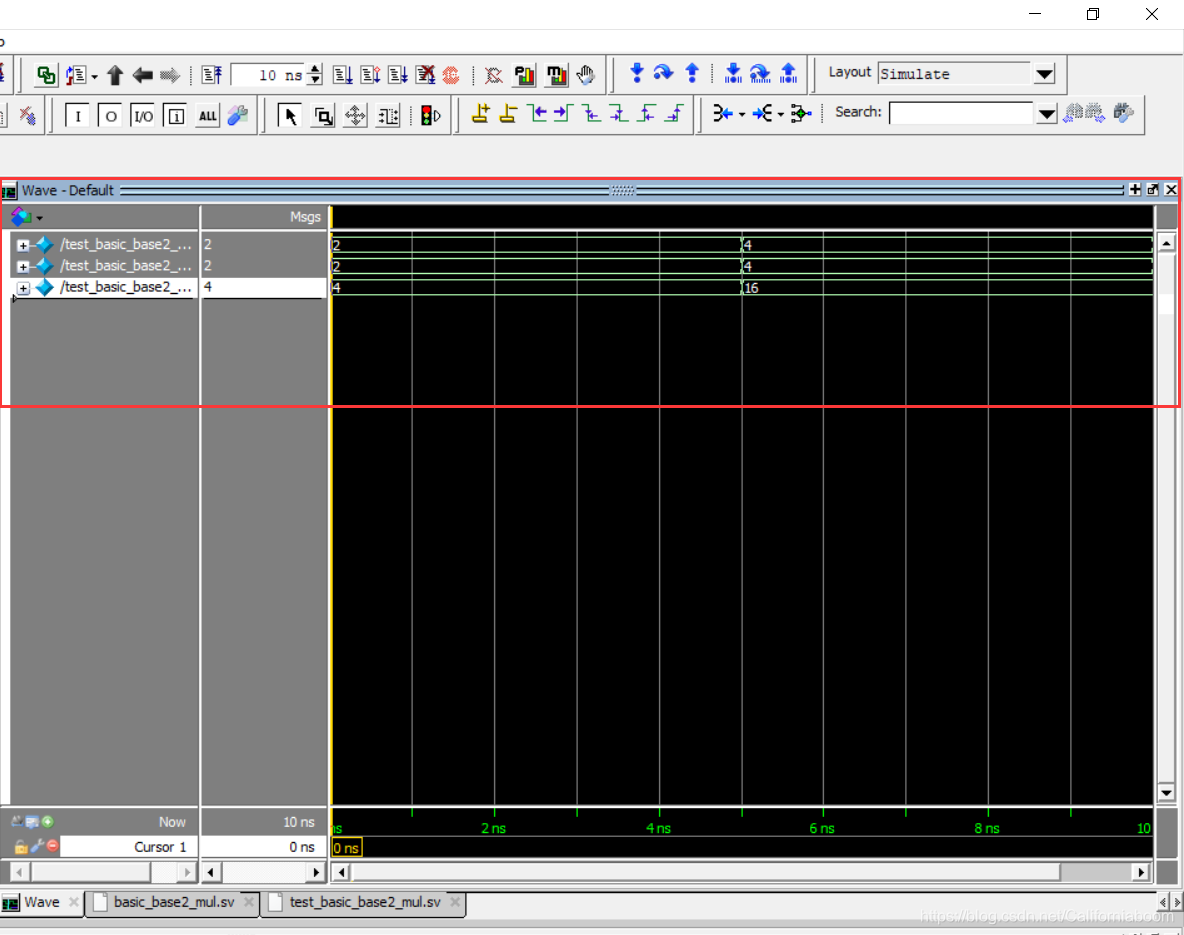Open the signal name format dropdown in Wave header

(39, 218)
